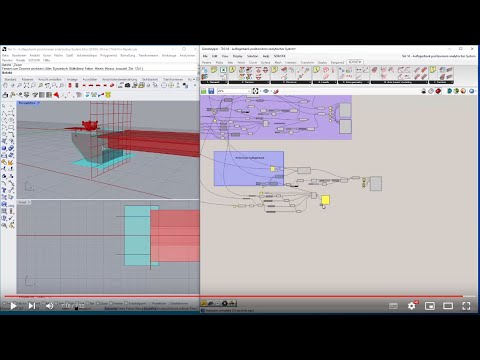
Task: Open Grasshopper preview settings blue sphere dropdown
Action: tap(472, 91)
